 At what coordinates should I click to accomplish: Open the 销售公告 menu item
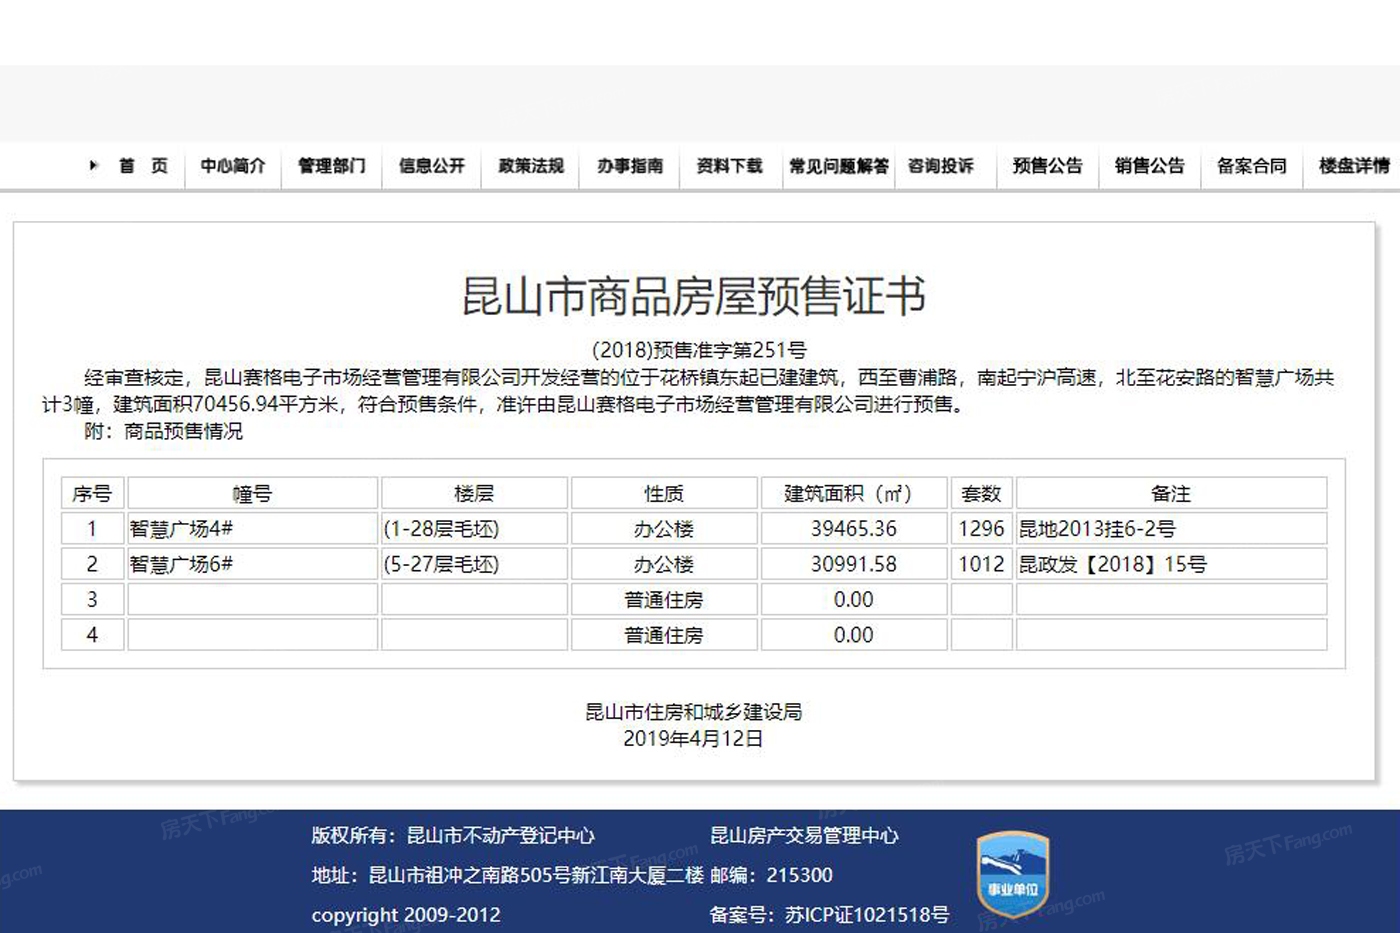coord(1149,166)
